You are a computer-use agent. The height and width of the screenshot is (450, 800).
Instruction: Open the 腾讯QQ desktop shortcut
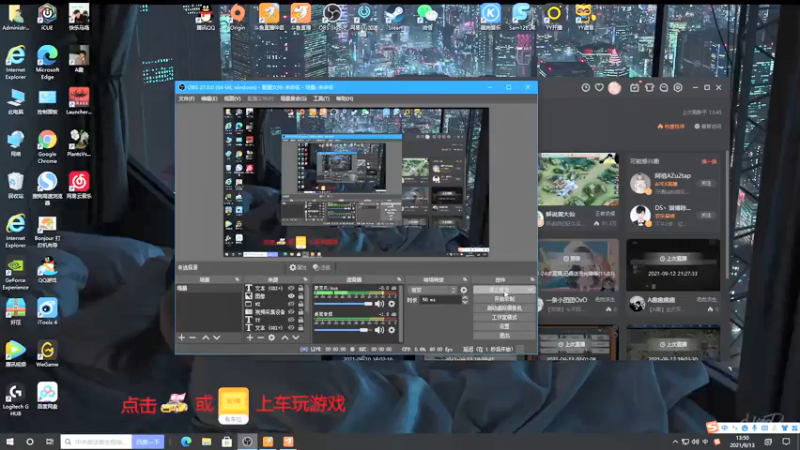coord(206,16)
